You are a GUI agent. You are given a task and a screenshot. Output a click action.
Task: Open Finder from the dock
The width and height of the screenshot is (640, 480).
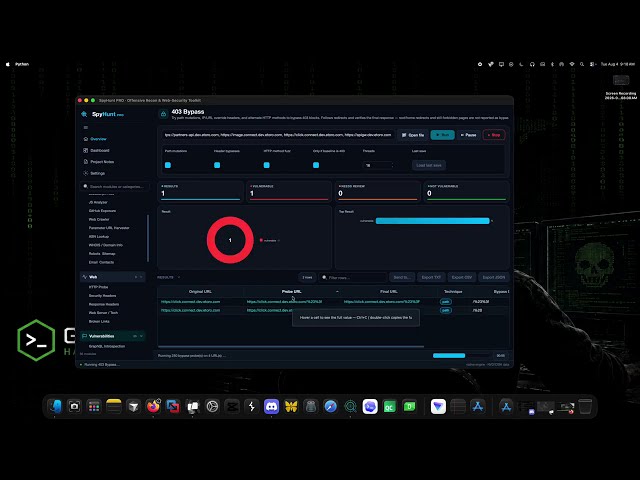pos(55,407)
